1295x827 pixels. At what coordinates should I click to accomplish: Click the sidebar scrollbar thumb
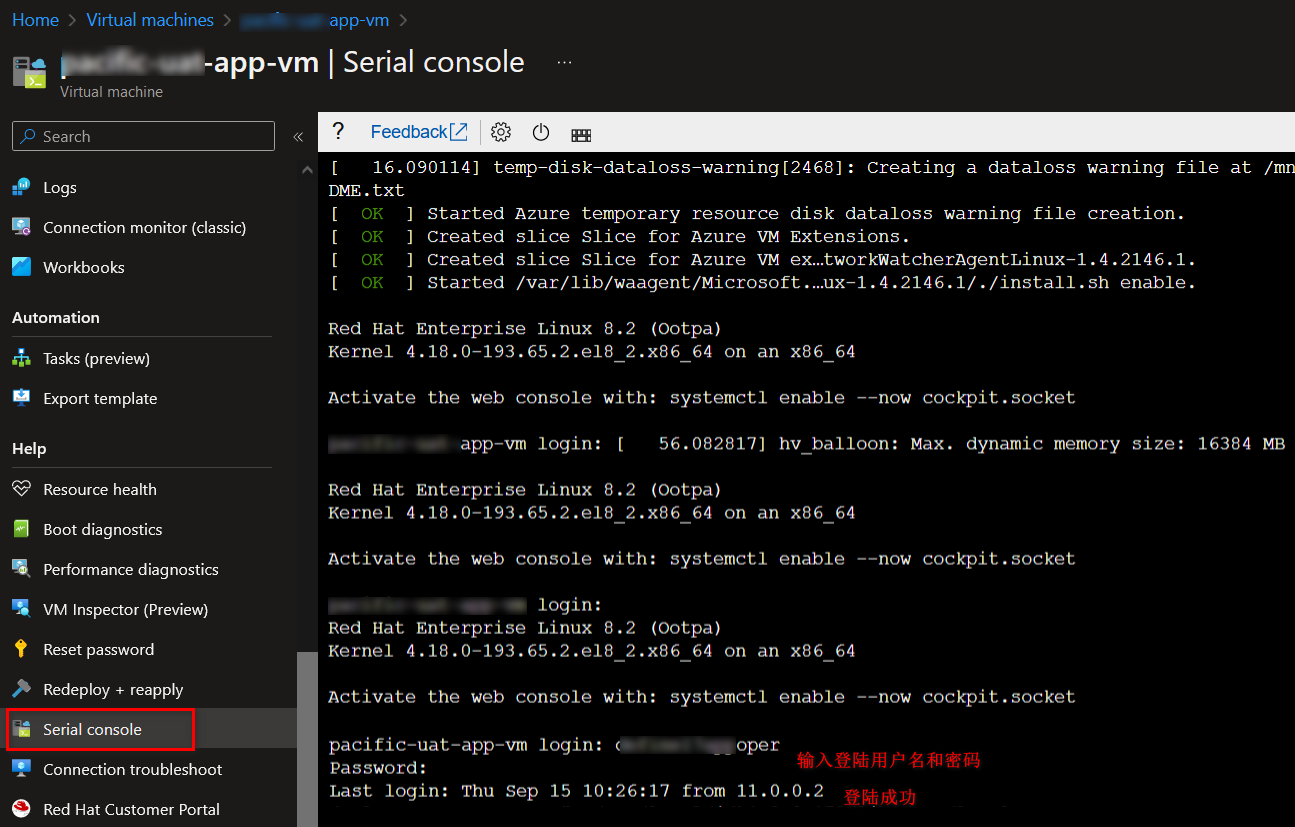point(307,738)
